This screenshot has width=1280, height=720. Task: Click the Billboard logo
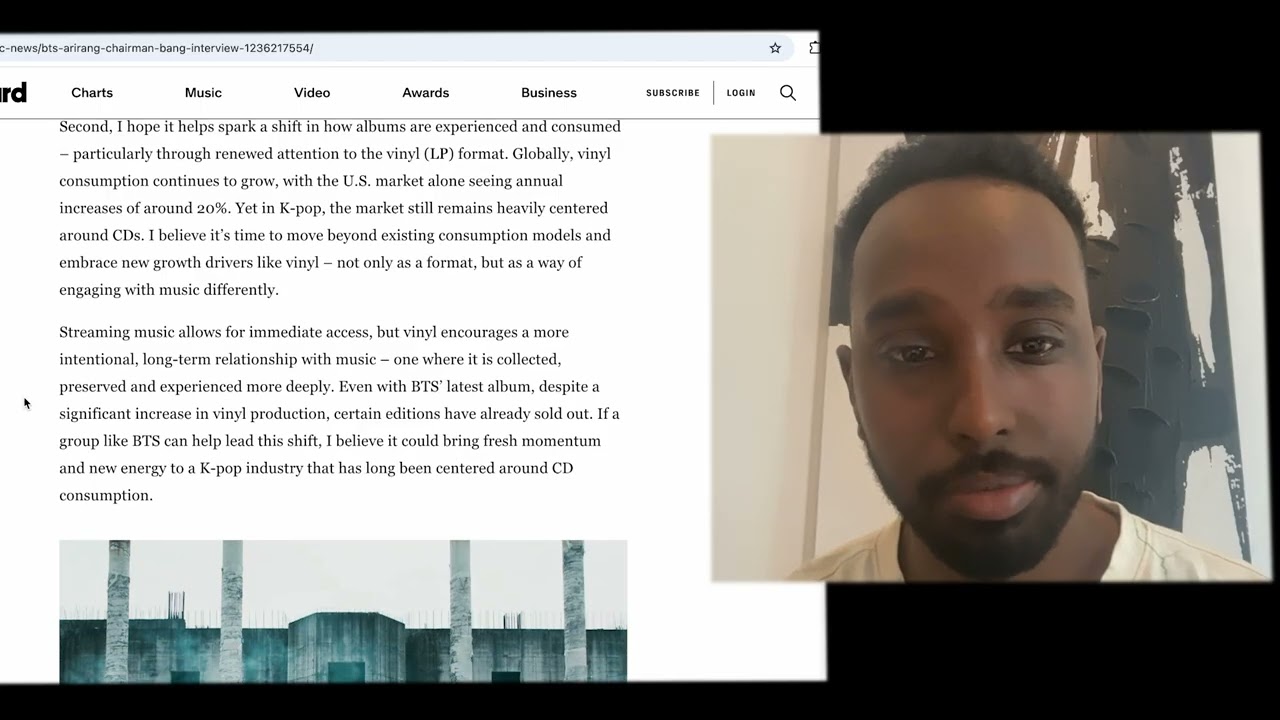point(13,93)
